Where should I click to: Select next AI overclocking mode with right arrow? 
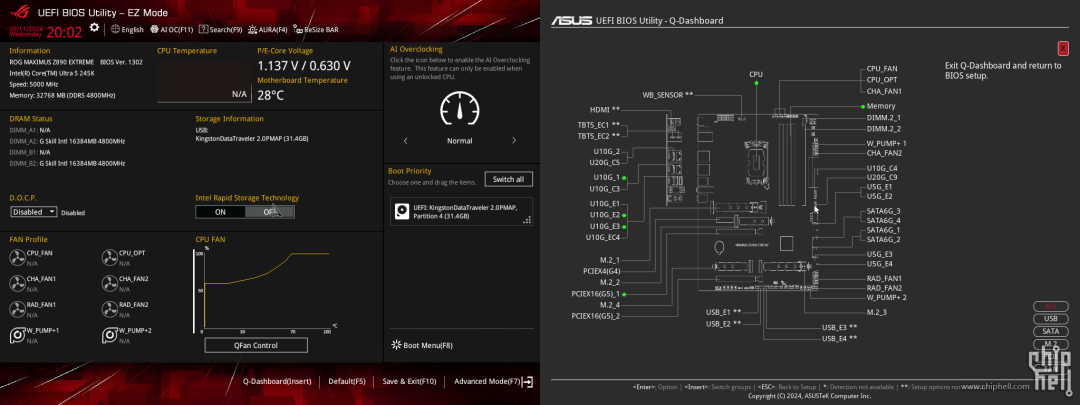click(x=514, y=141)
